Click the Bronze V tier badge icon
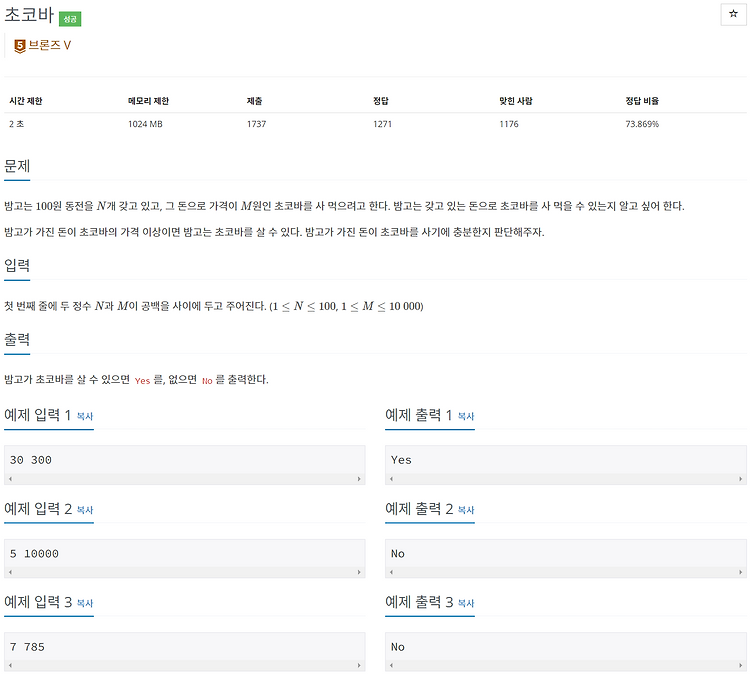This screenshot has width=750, height=674. pyautogui.click(x=20, y=46)
